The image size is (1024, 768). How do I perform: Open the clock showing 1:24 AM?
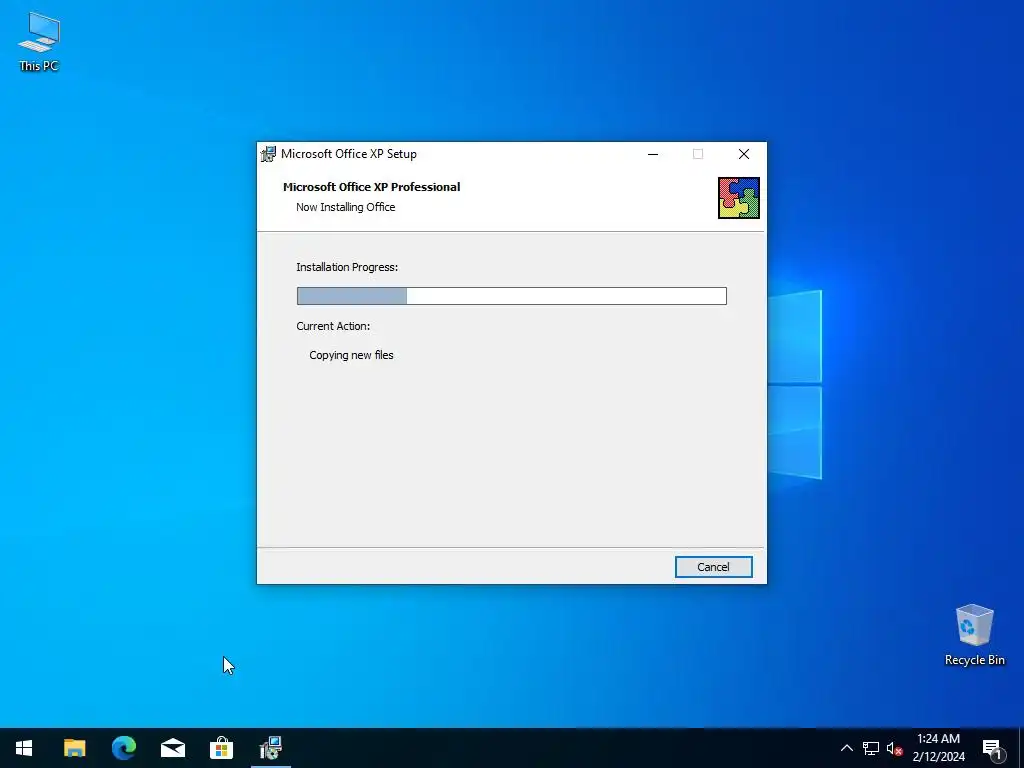click(938, 748)
